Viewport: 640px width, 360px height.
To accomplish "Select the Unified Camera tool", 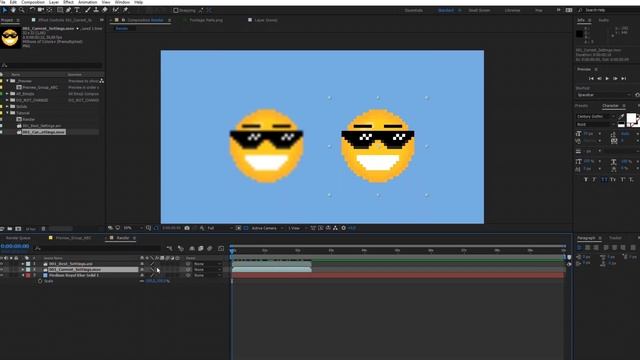I will (x=41, y=10).
